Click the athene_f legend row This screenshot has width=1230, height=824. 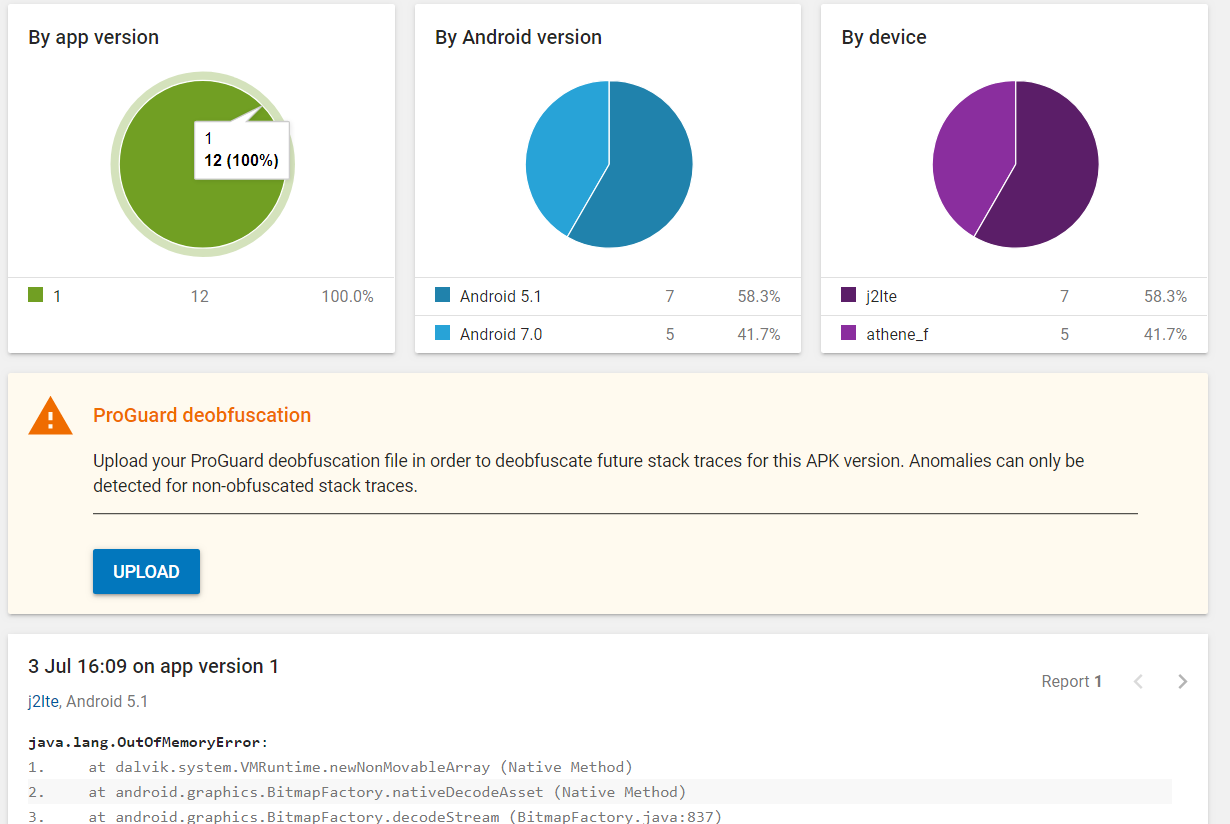point(1013,334)
